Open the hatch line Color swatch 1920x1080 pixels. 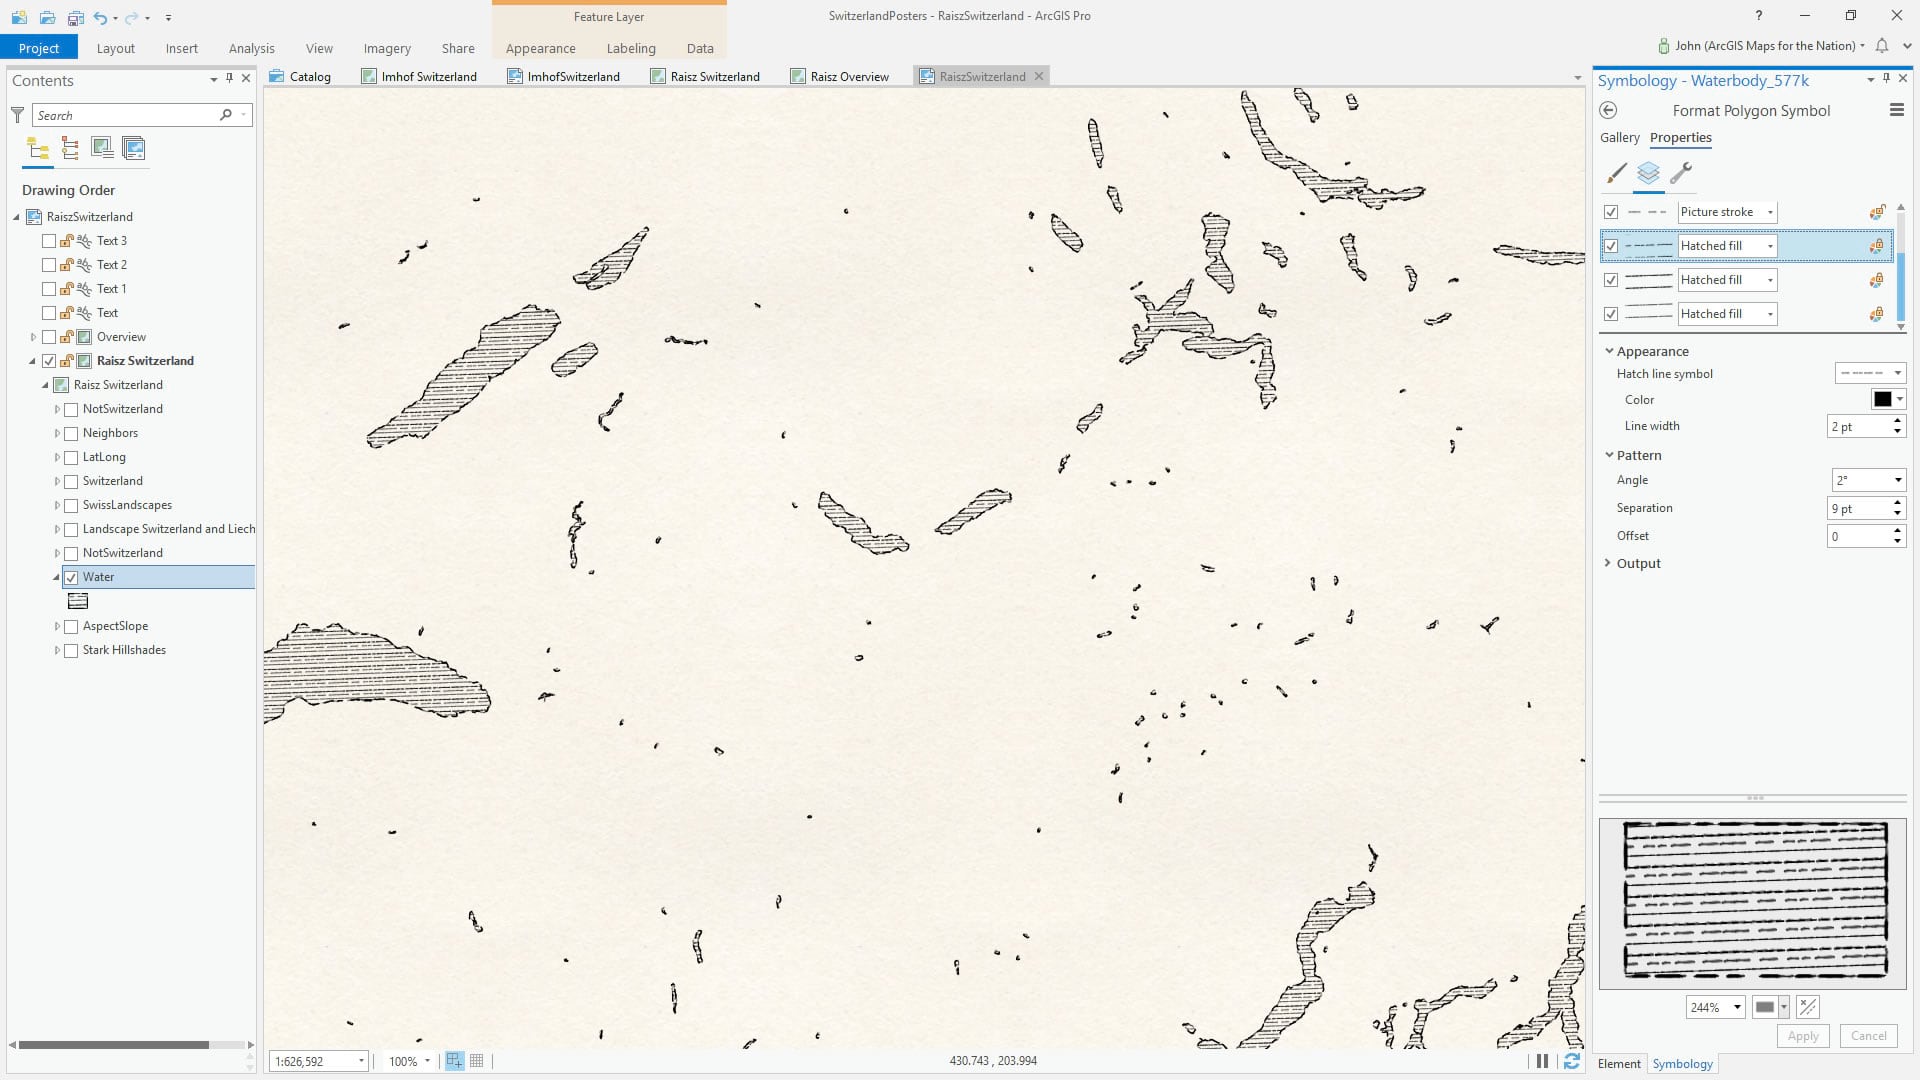point(1883,399)
